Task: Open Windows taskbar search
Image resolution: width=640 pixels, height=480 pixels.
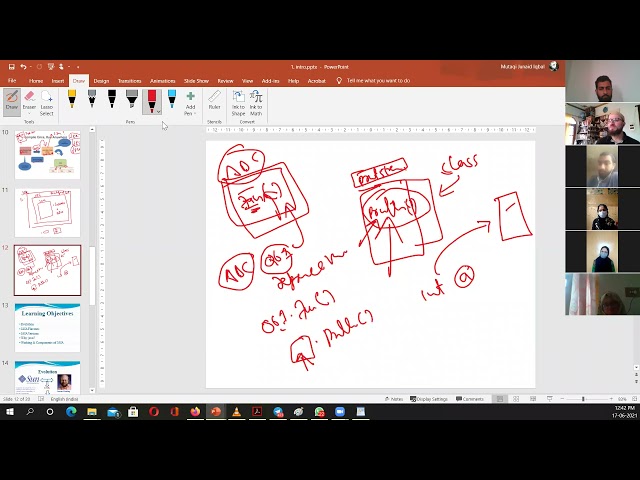Action: pyautogui.click(x=30, y=412)
